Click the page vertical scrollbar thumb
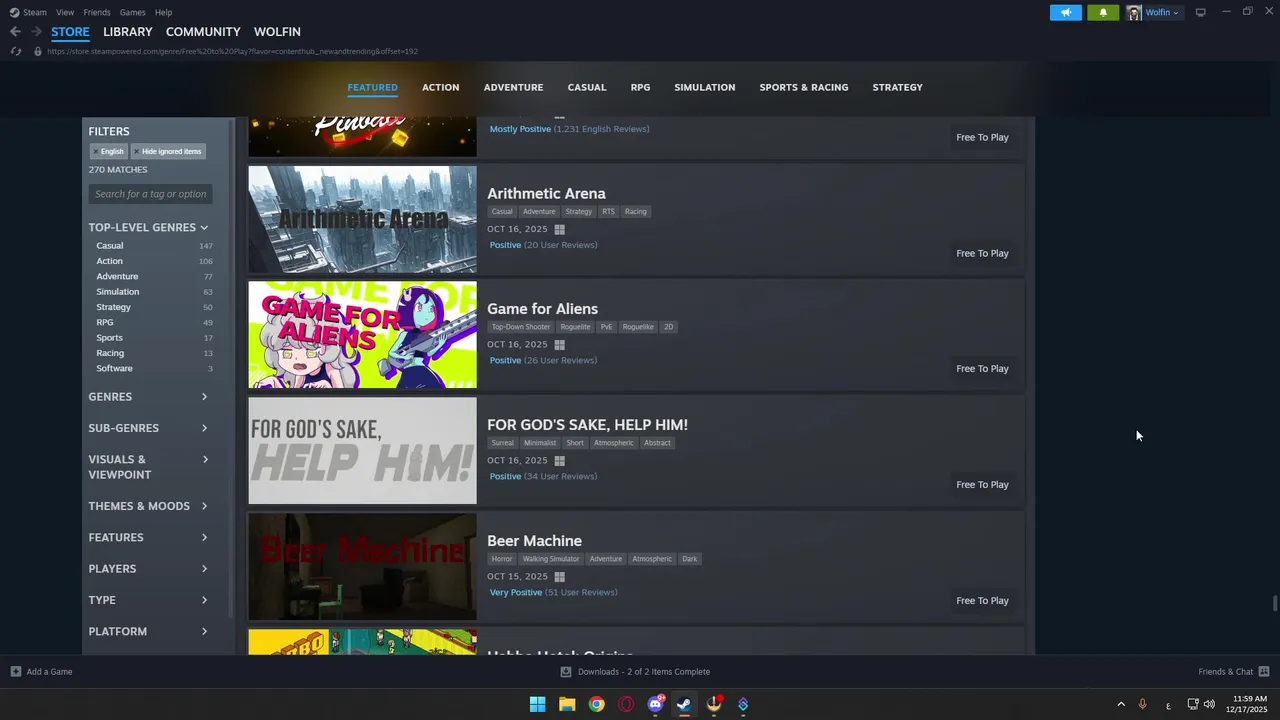The image size is (1280, 720). [x=1275, y=604]
